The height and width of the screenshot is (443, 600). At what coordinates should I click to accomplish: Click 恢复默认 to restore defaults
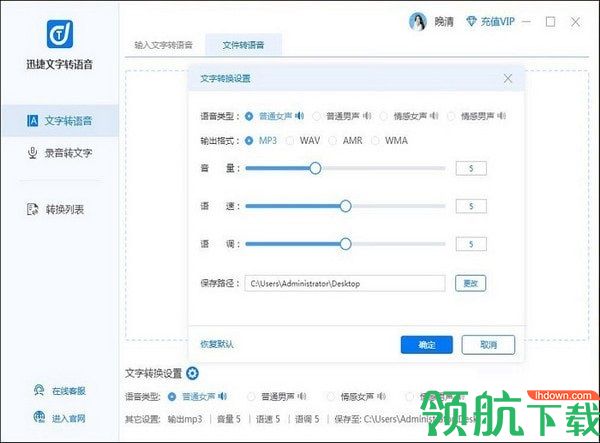click(x=217, y=344)
